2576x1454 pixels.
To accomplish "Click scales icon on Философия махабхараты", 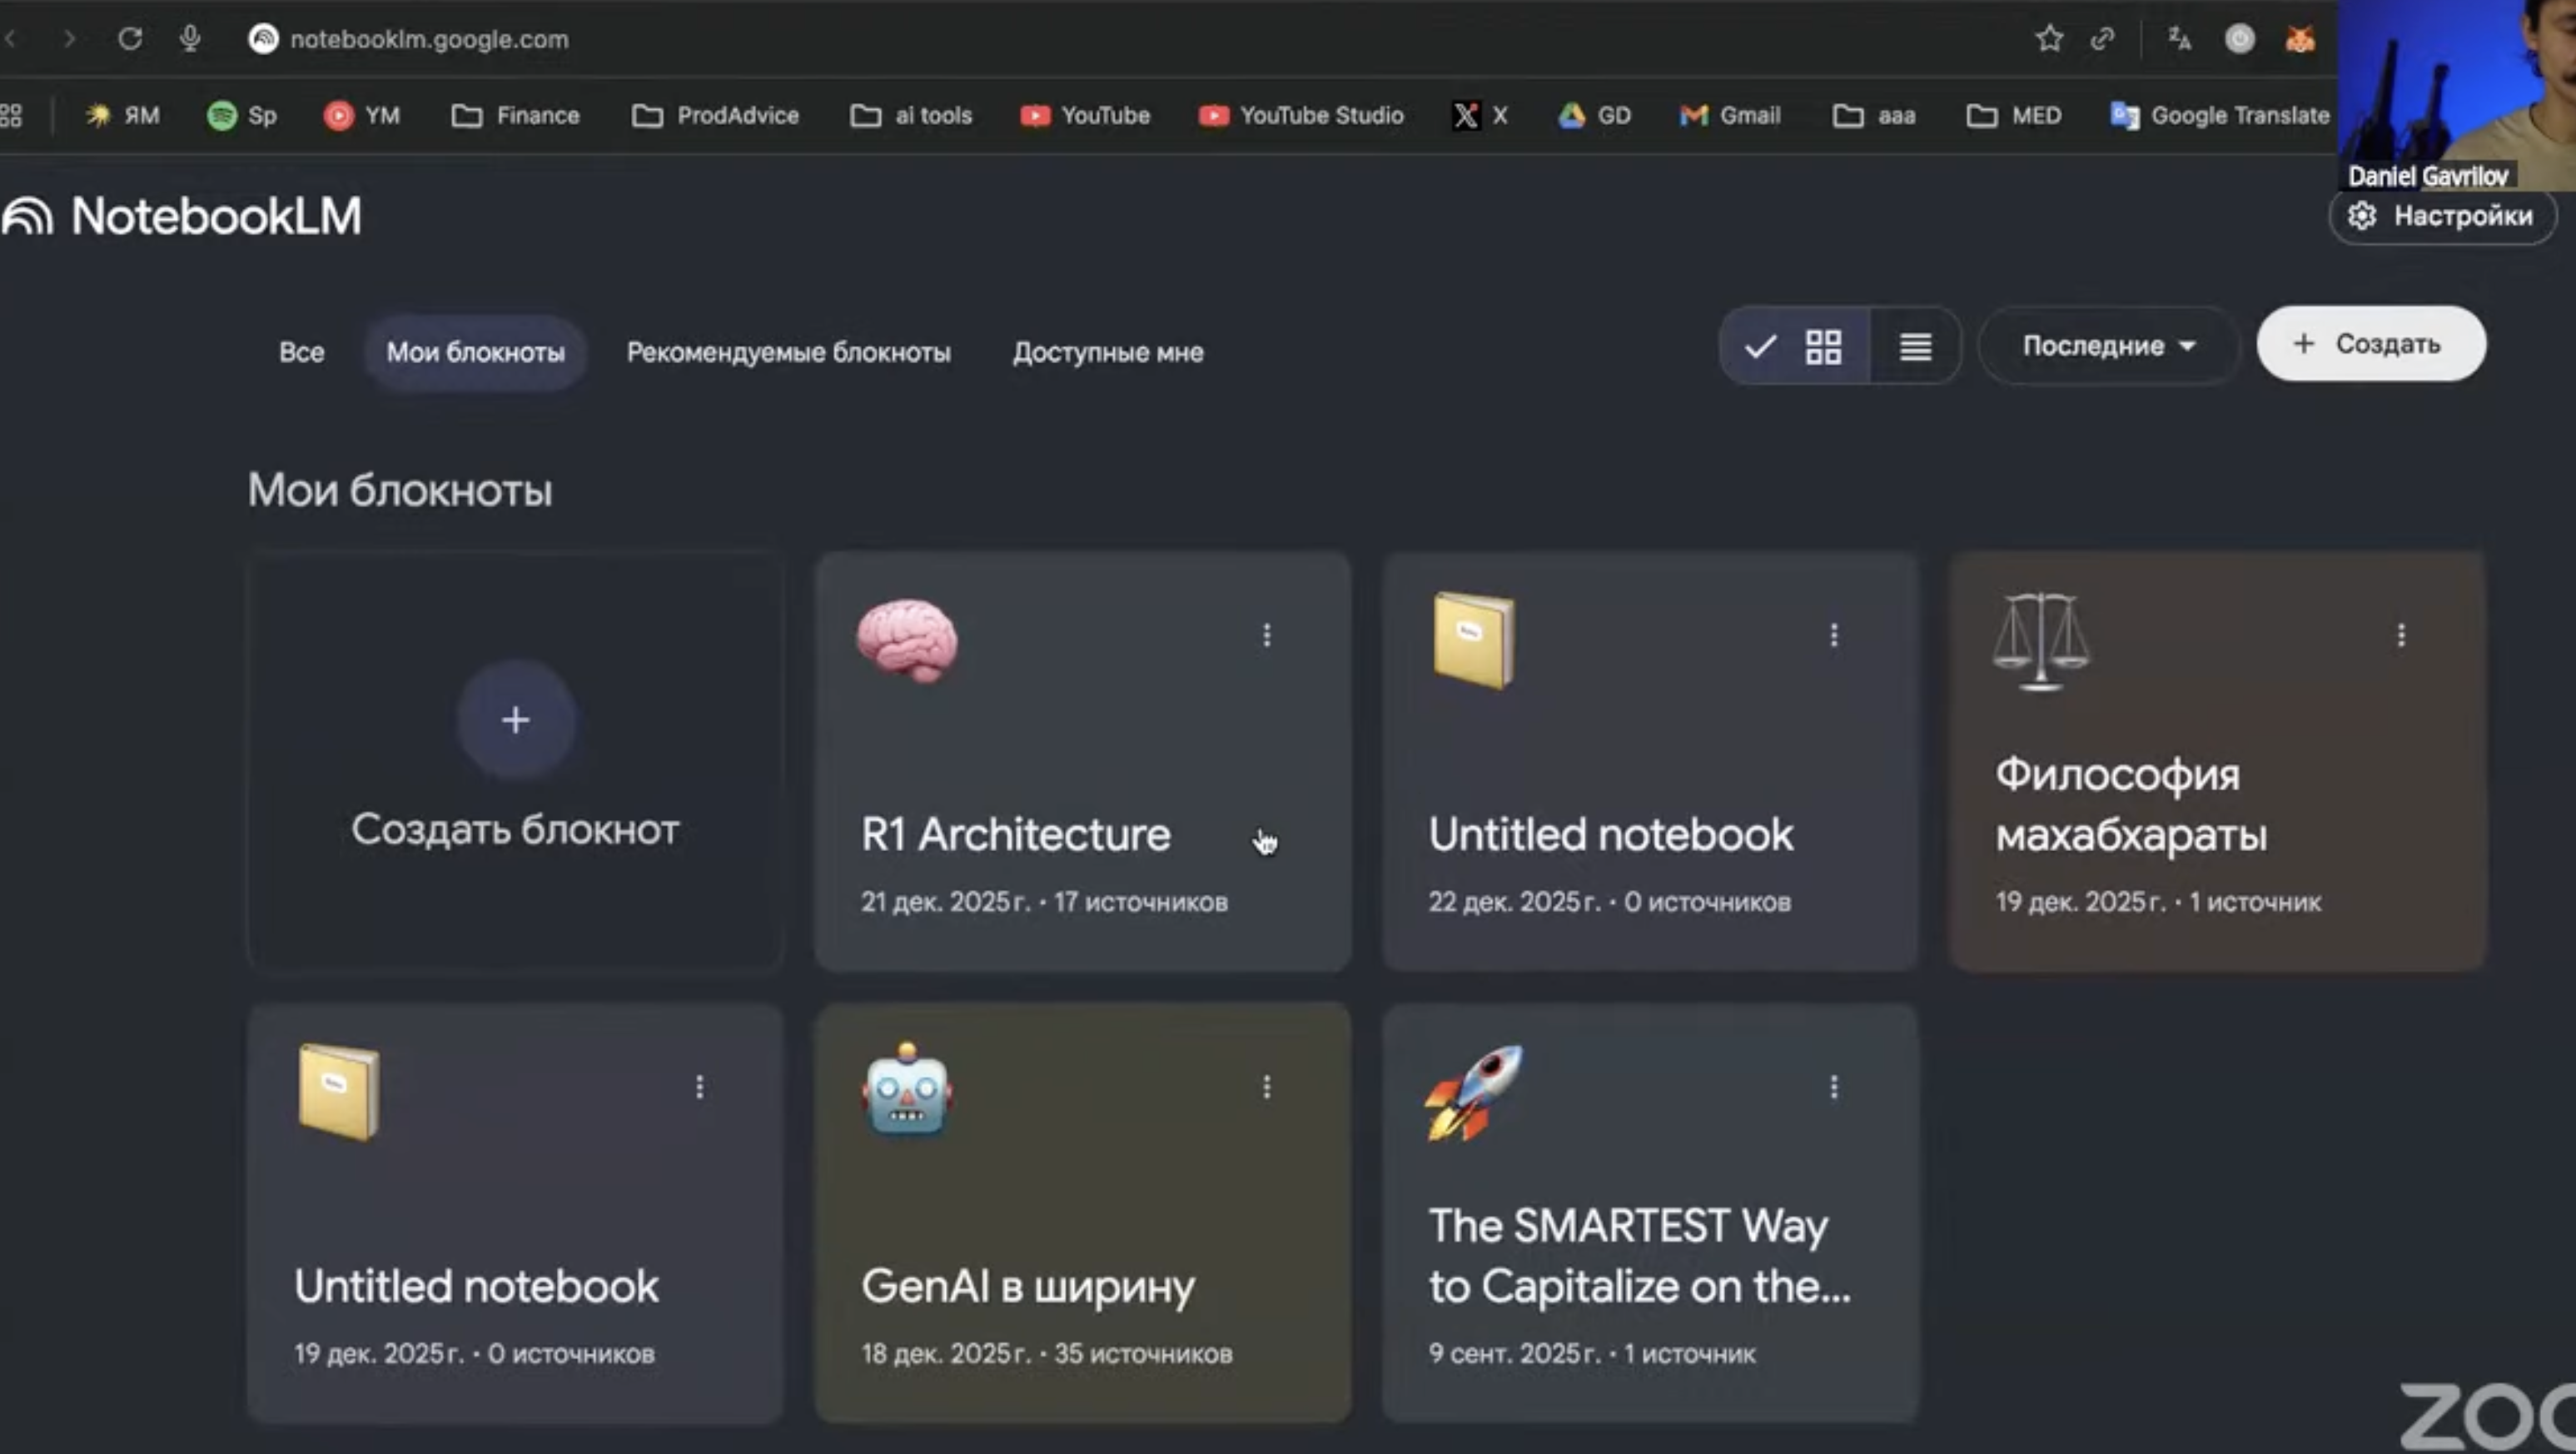I will click(2040, 641).
